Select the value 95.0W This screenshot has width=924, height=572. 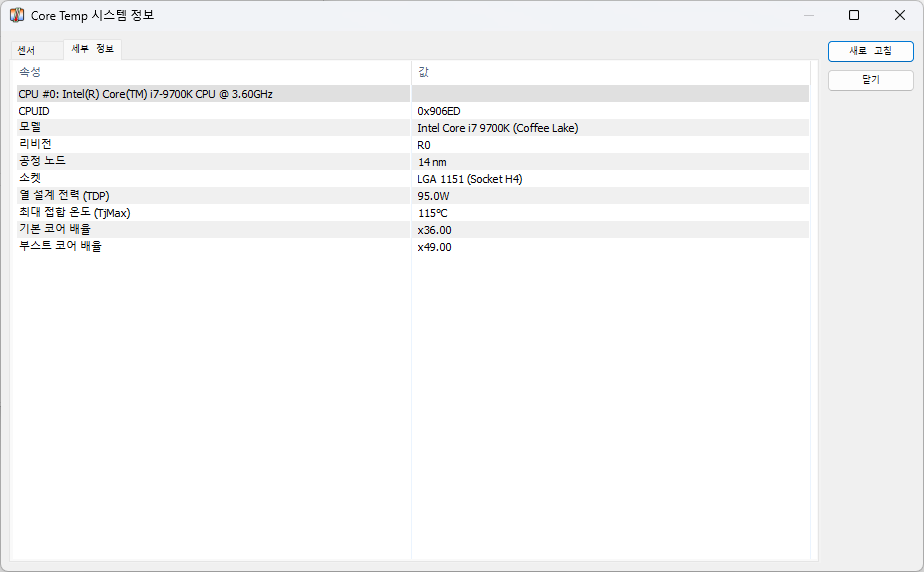click(433, 197)
